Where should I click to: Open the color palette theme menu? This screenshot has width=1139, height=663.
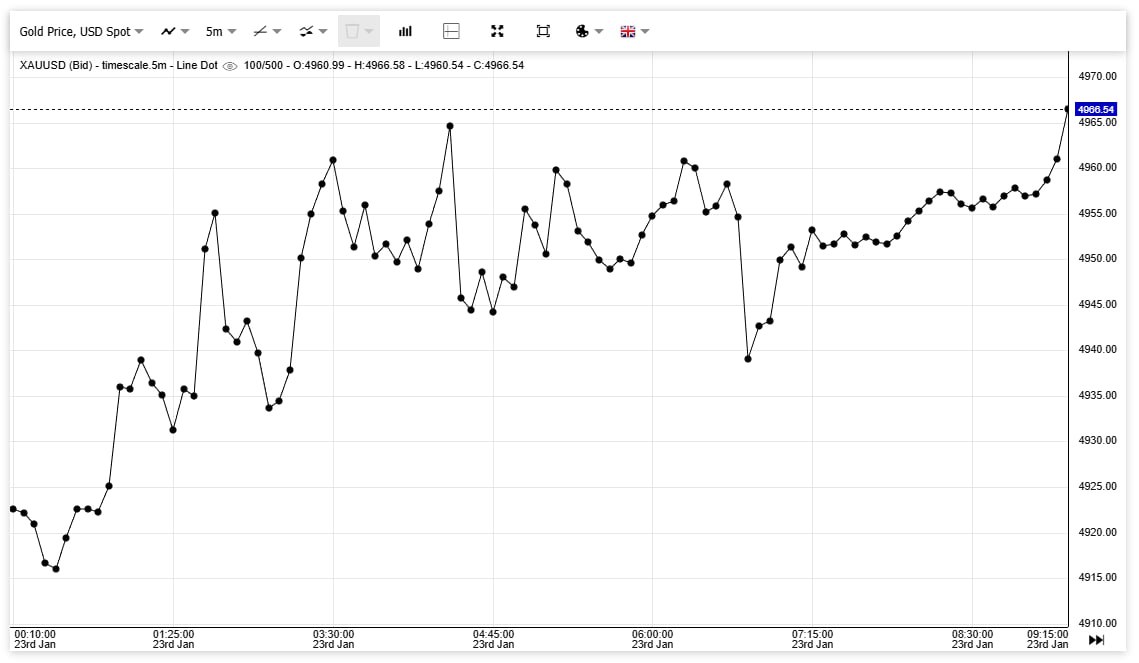click(x=589, y=31)
